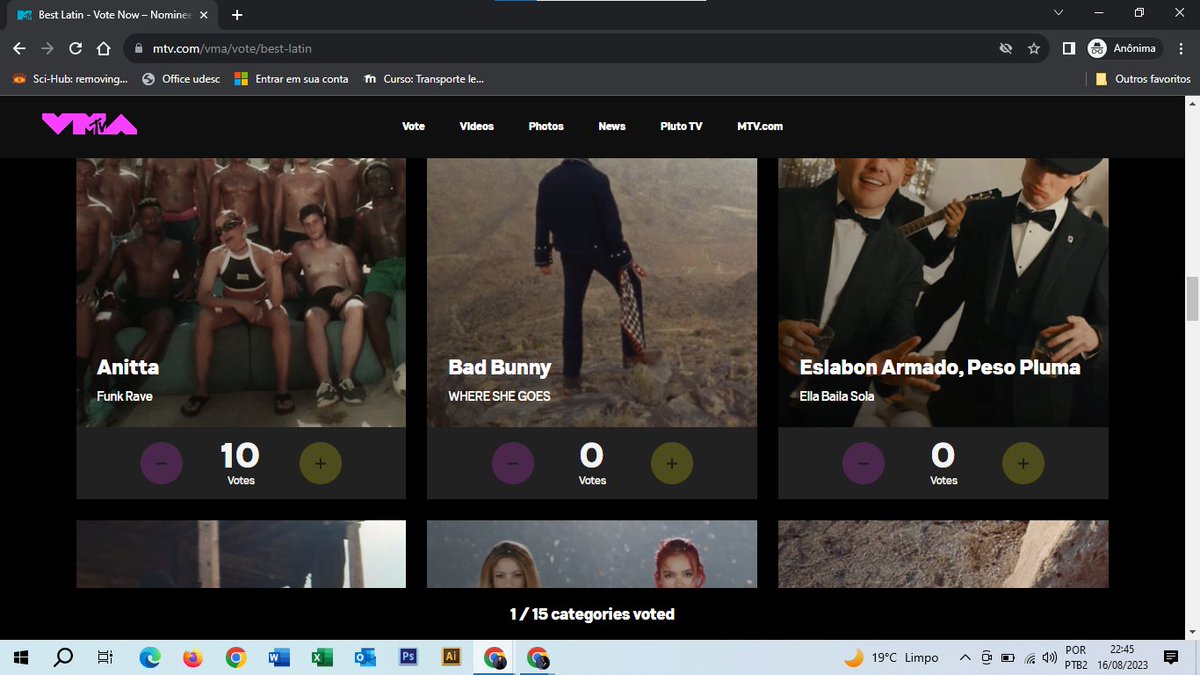Click the VMA MTV logo
Image resolution: width=1200 pixels, height=675 pixels.
[x=89, y=124]
